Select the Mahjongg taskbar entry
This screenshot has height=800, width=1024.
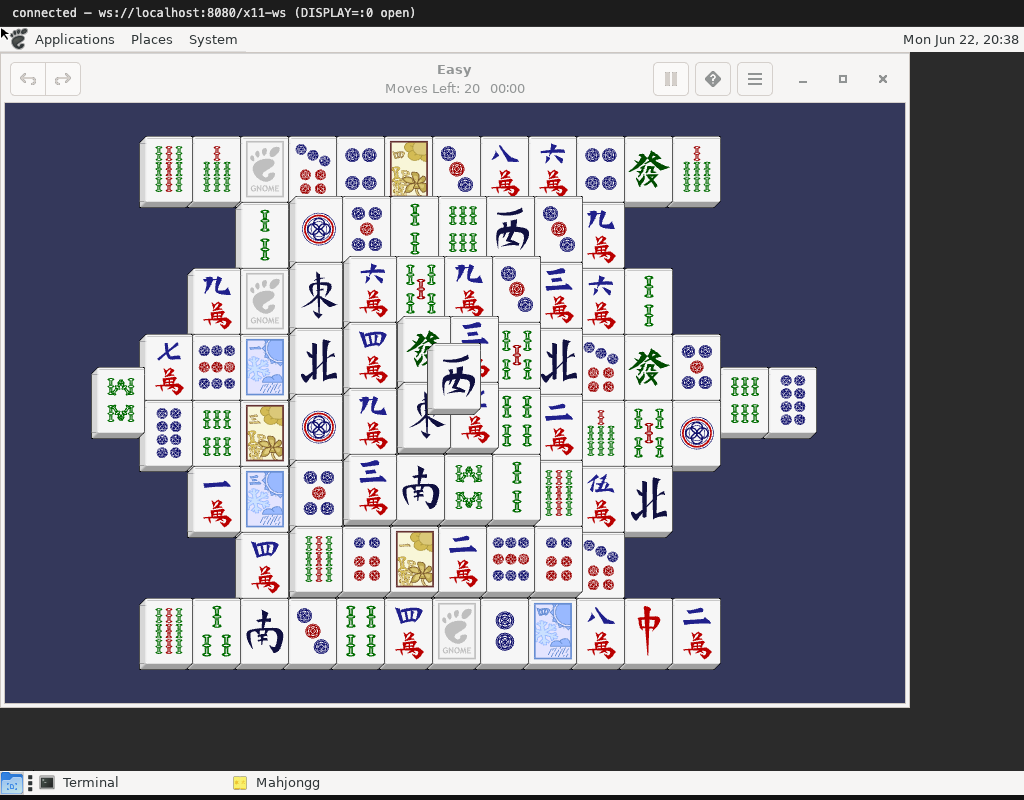click(x=277, y=782)
